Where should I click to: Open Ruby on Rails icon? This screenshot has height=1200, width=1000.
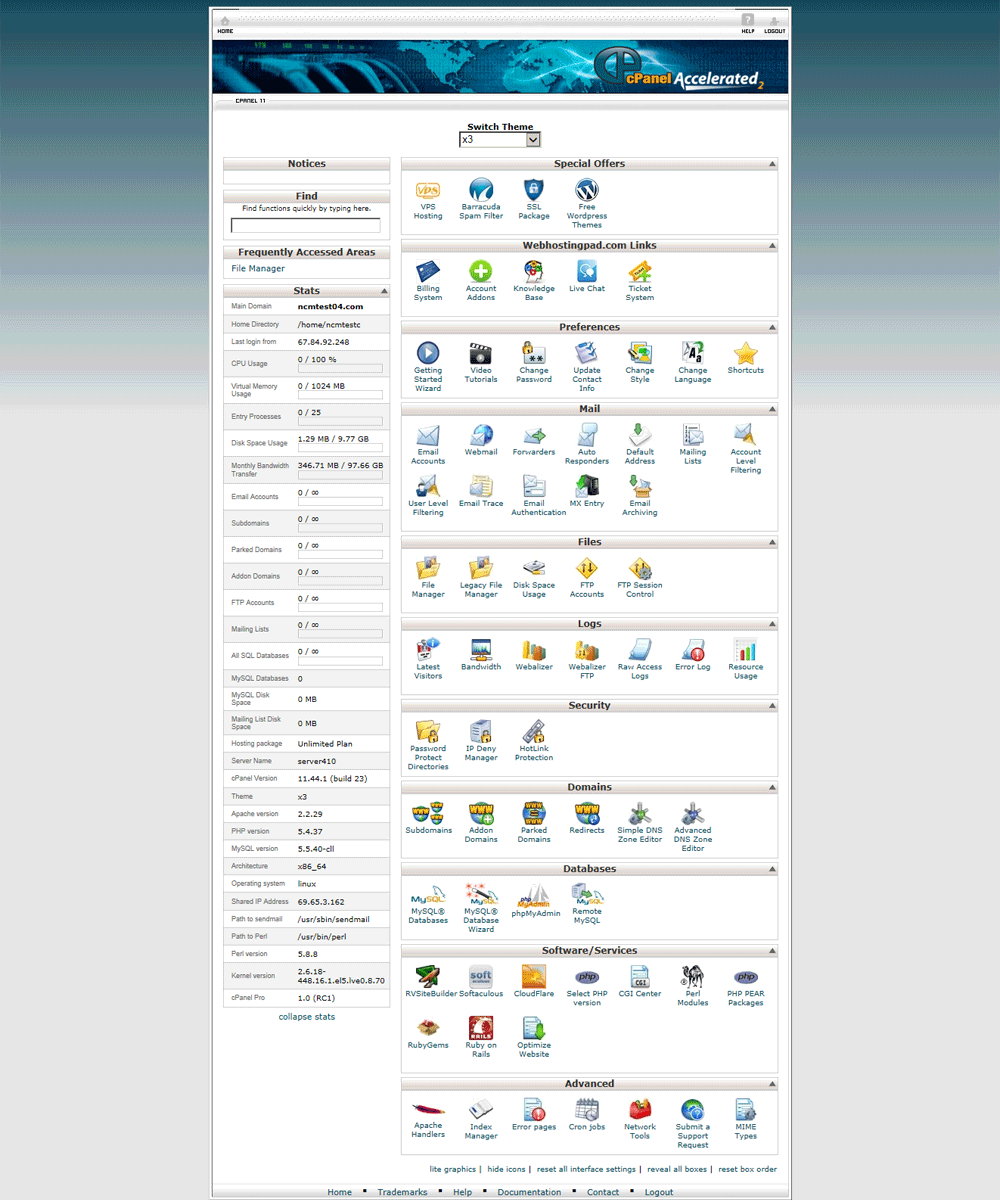tap(481, 1028)
